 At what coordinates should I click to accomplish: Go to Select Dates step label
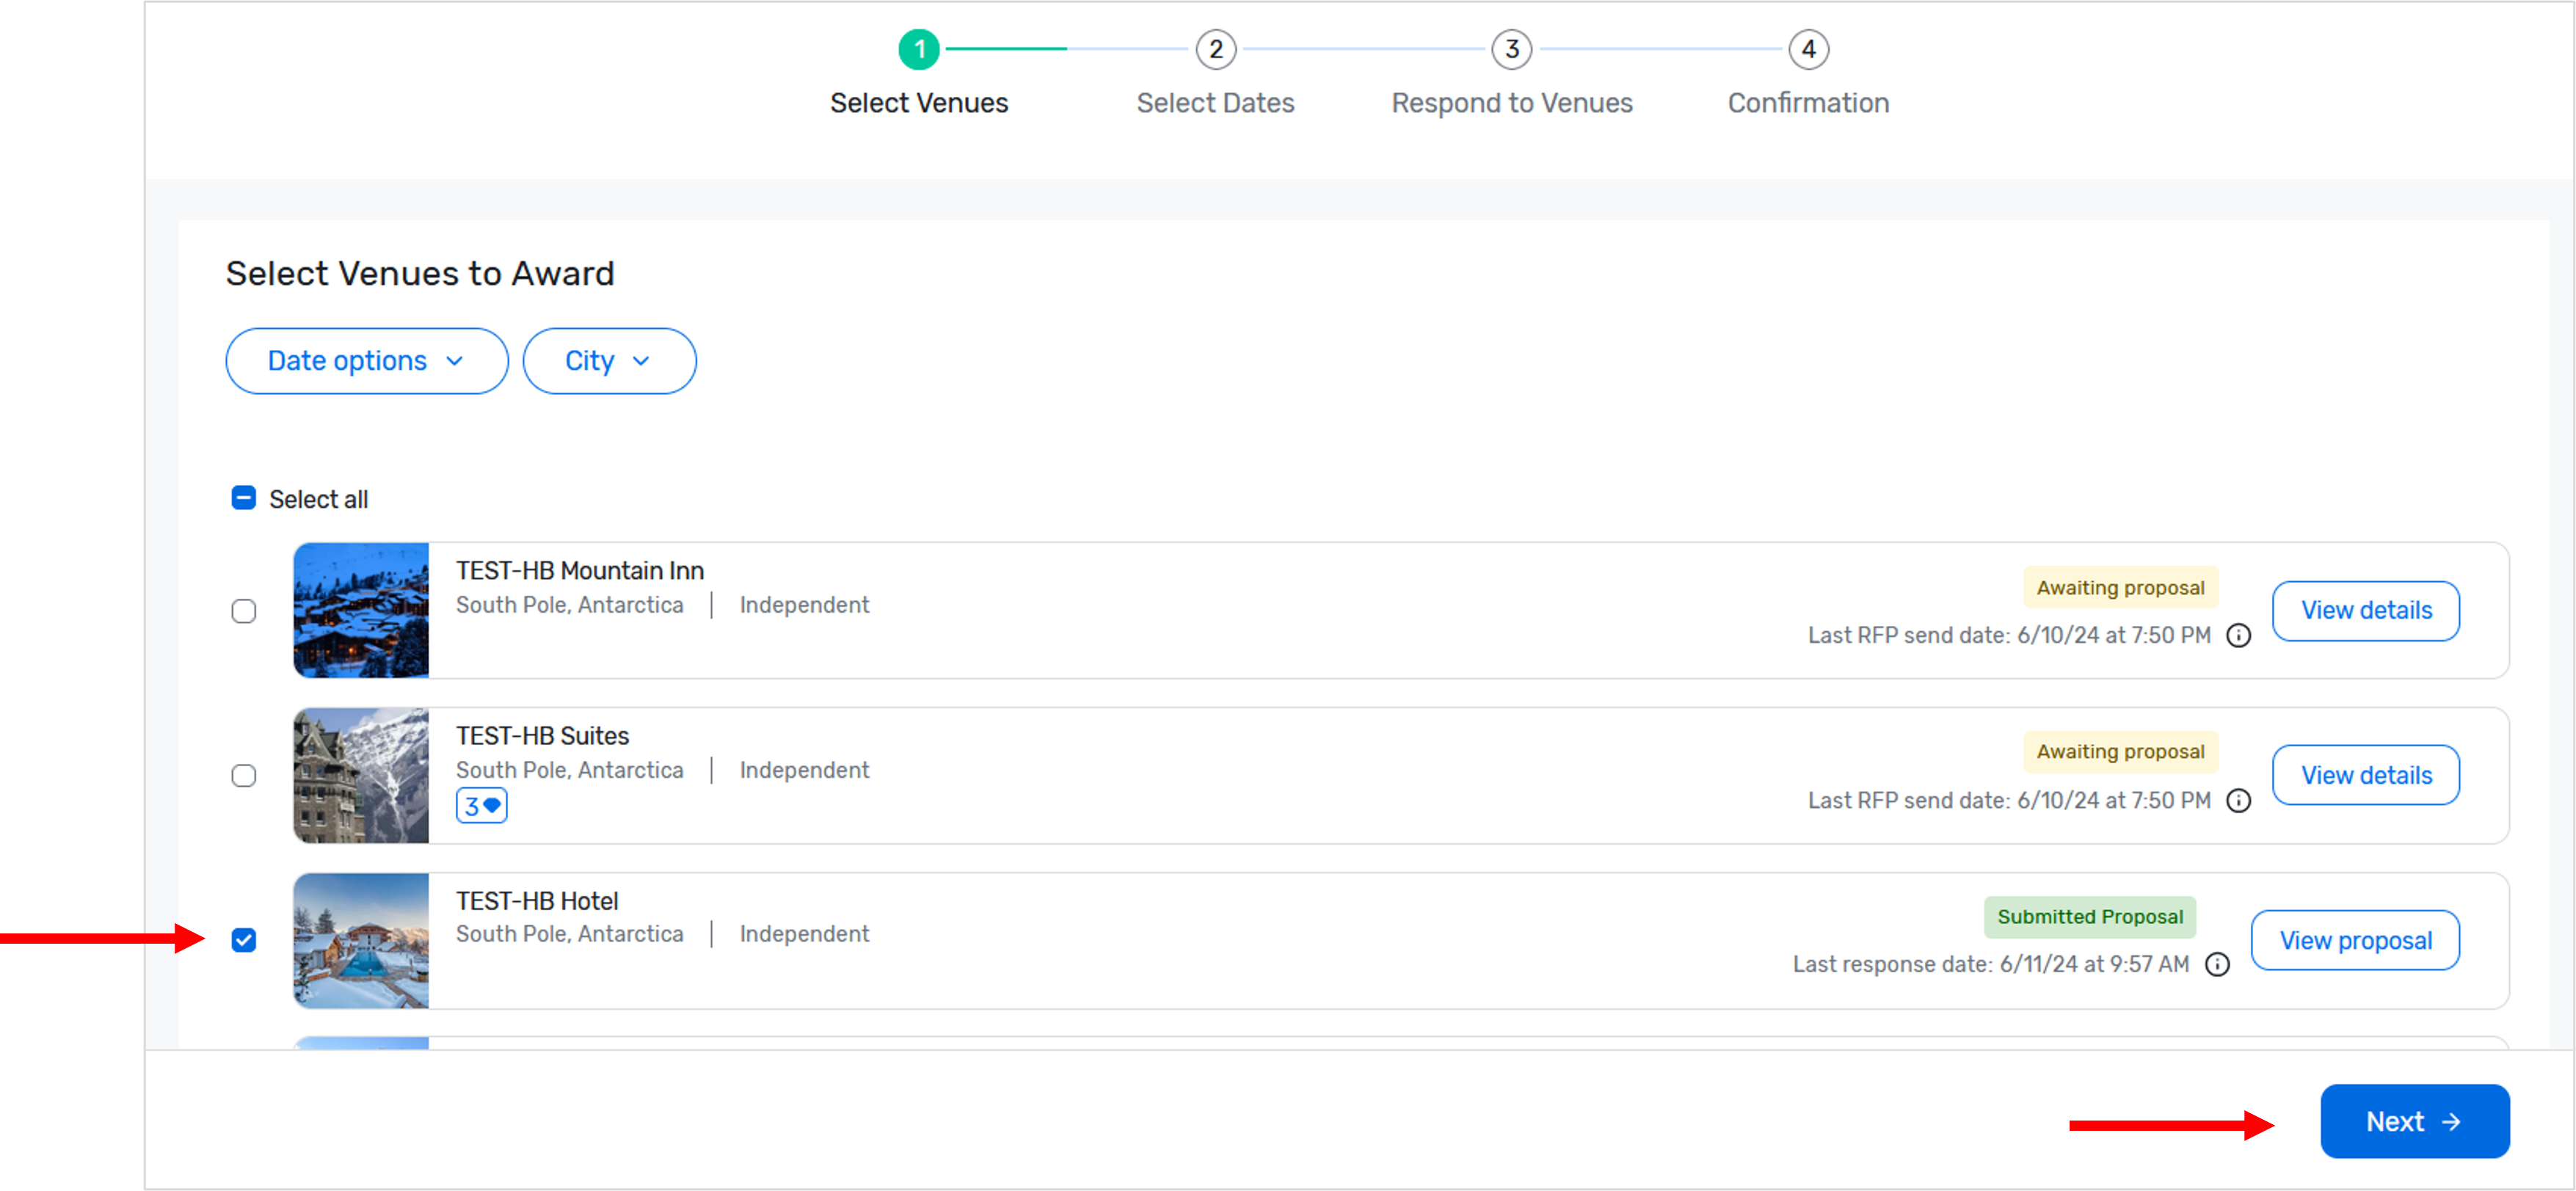coord(1215,103)
